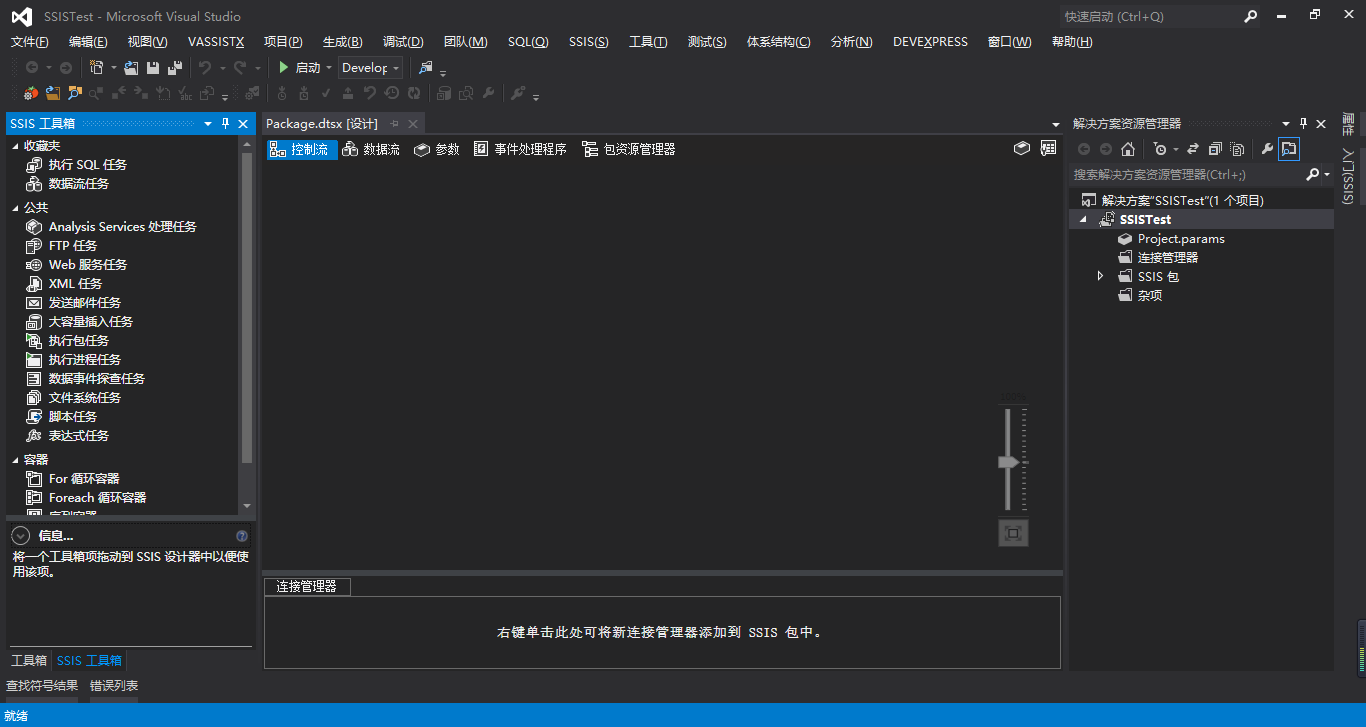This screenshot has width=1366, height=727.
Task: Click Collapse All icon in Solution Explorer
Action: 1215,149
